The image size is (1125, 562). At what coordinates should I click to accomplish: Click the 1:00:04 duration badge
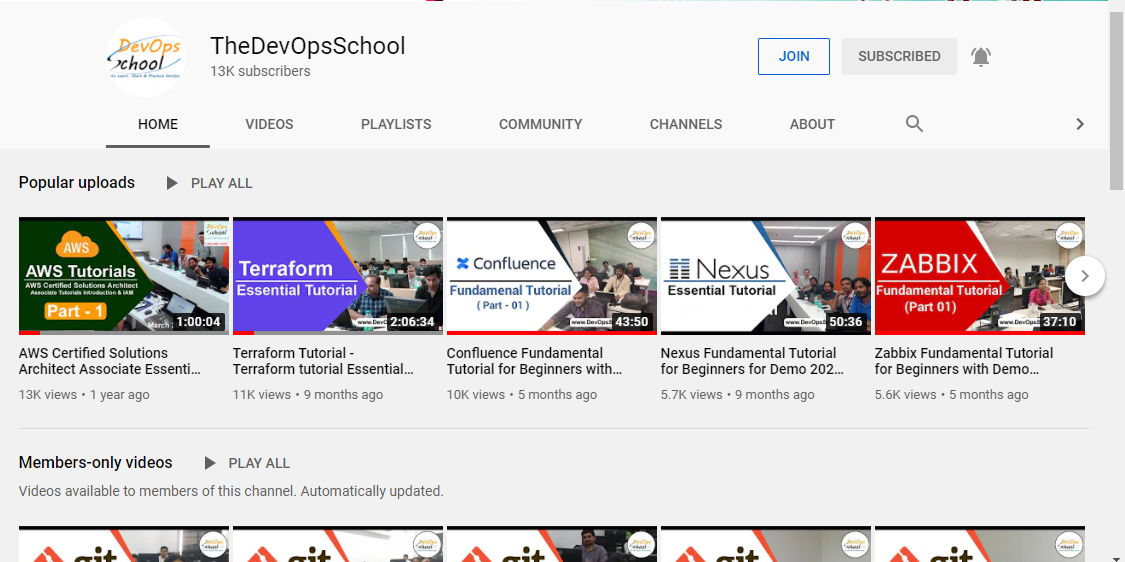(198, 322)
